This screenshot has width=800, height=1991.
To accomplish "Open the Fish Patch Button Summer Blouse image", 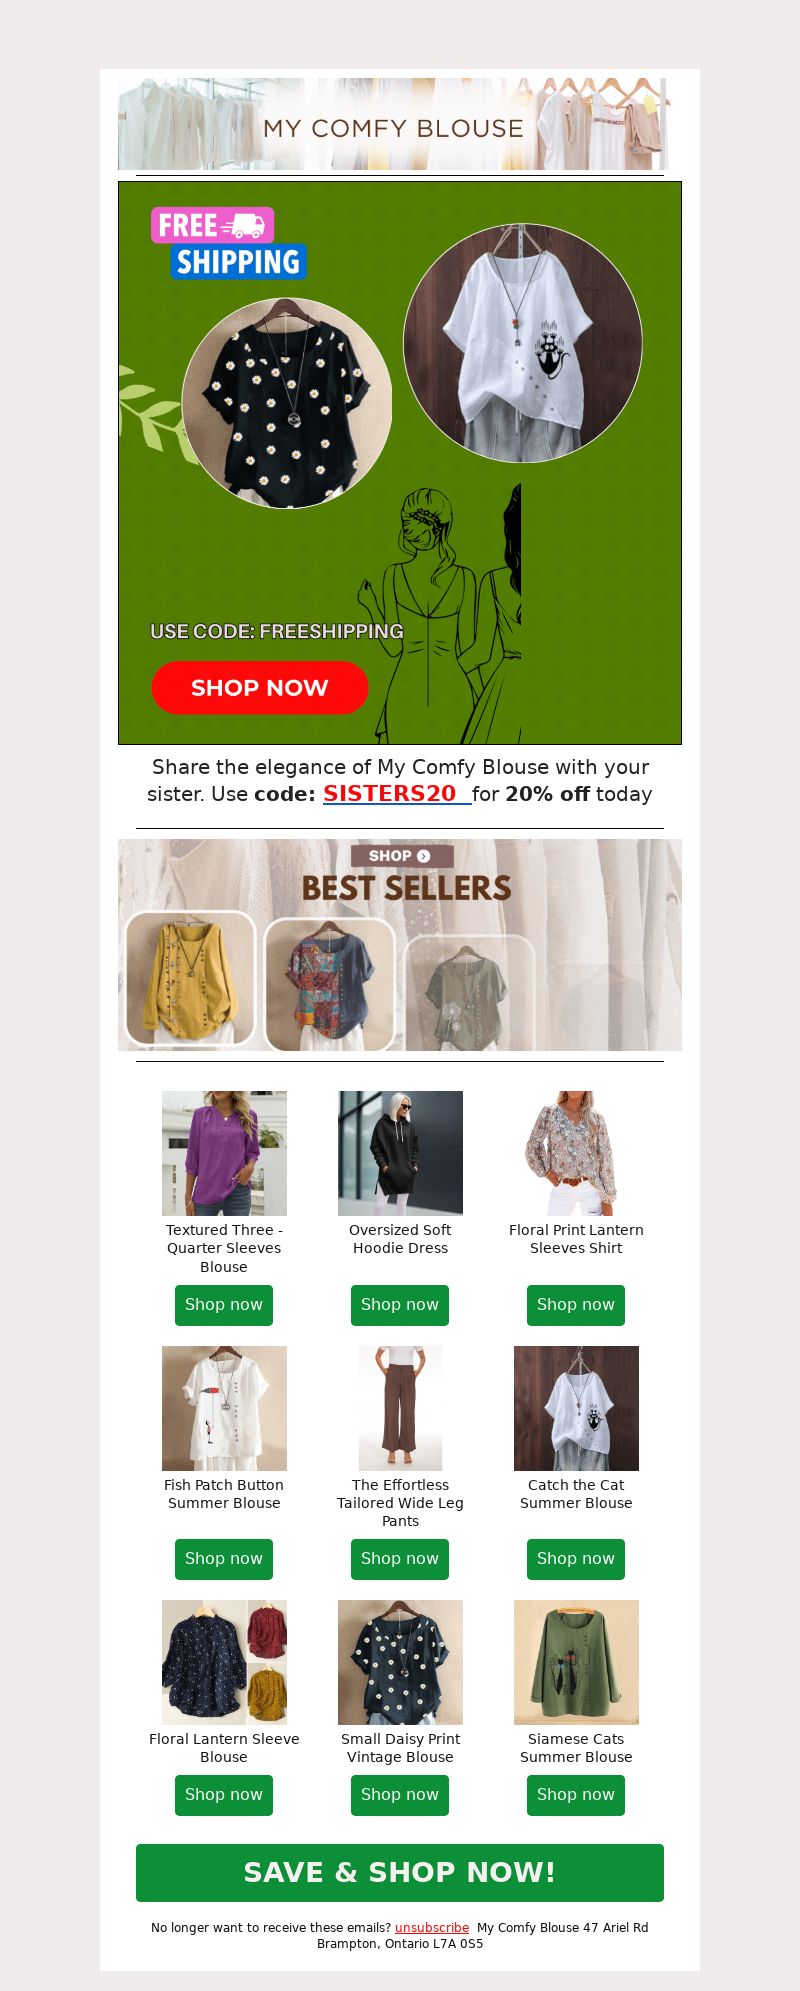I will tap(224, 1408).
